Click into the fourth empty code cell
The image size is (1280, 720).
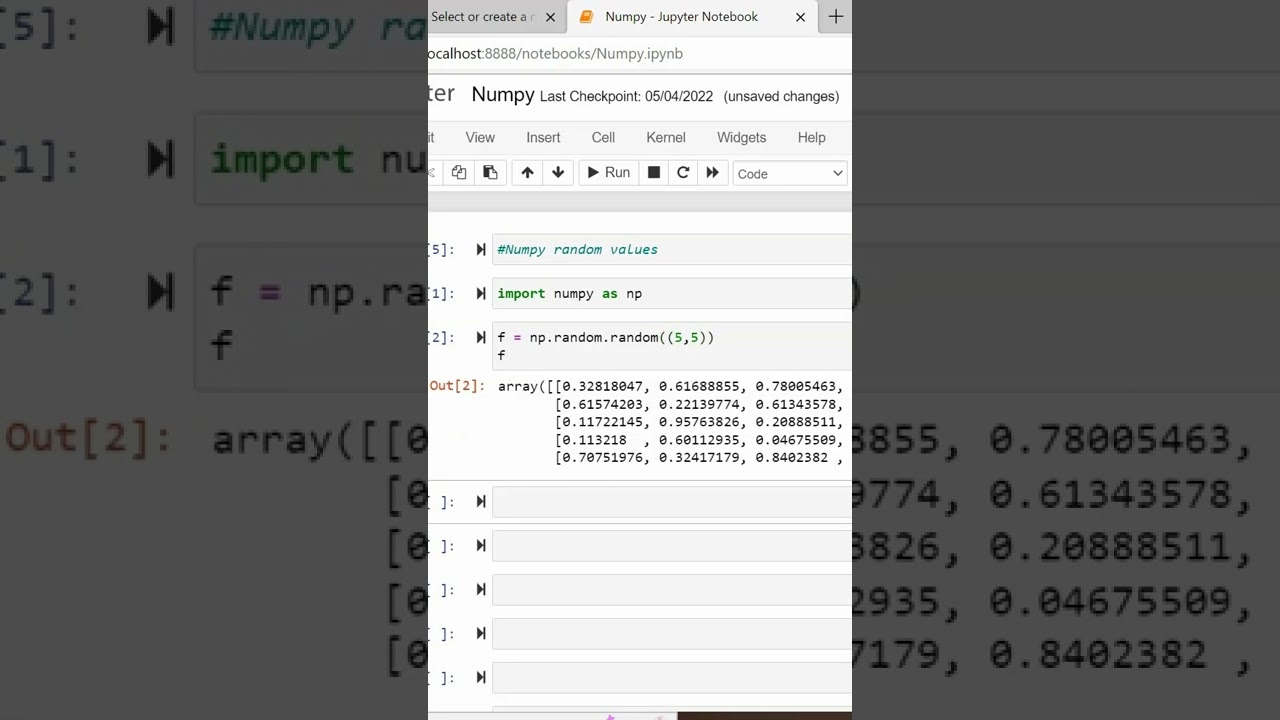click(x=672, y=634)
